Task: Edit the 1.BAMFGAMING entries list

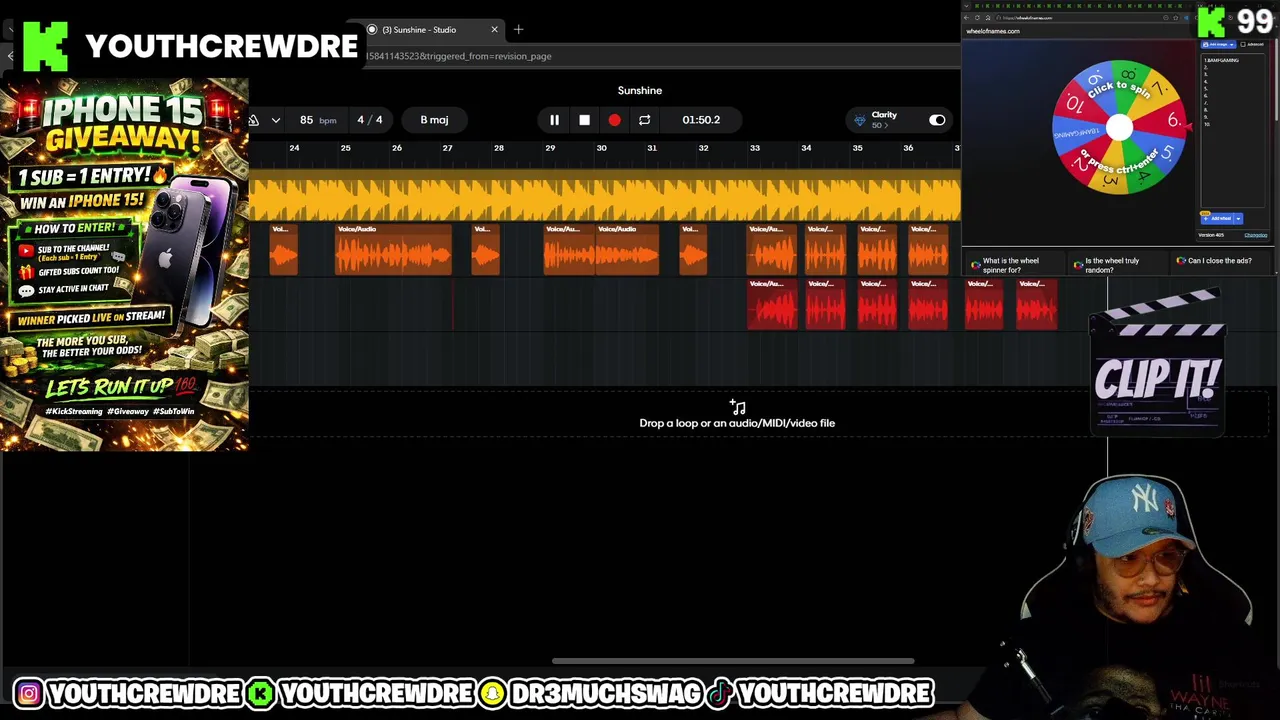Action: pyautogui.click(x=1234, y=130)
